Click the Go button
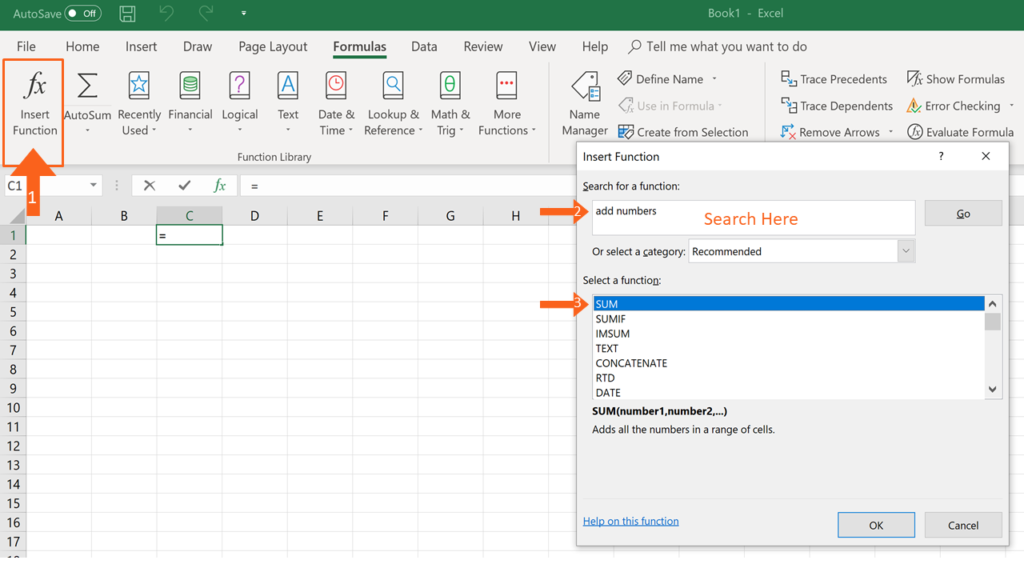Image resolution: width=1024 pixels, height=576 pixels. coord(963,214)
